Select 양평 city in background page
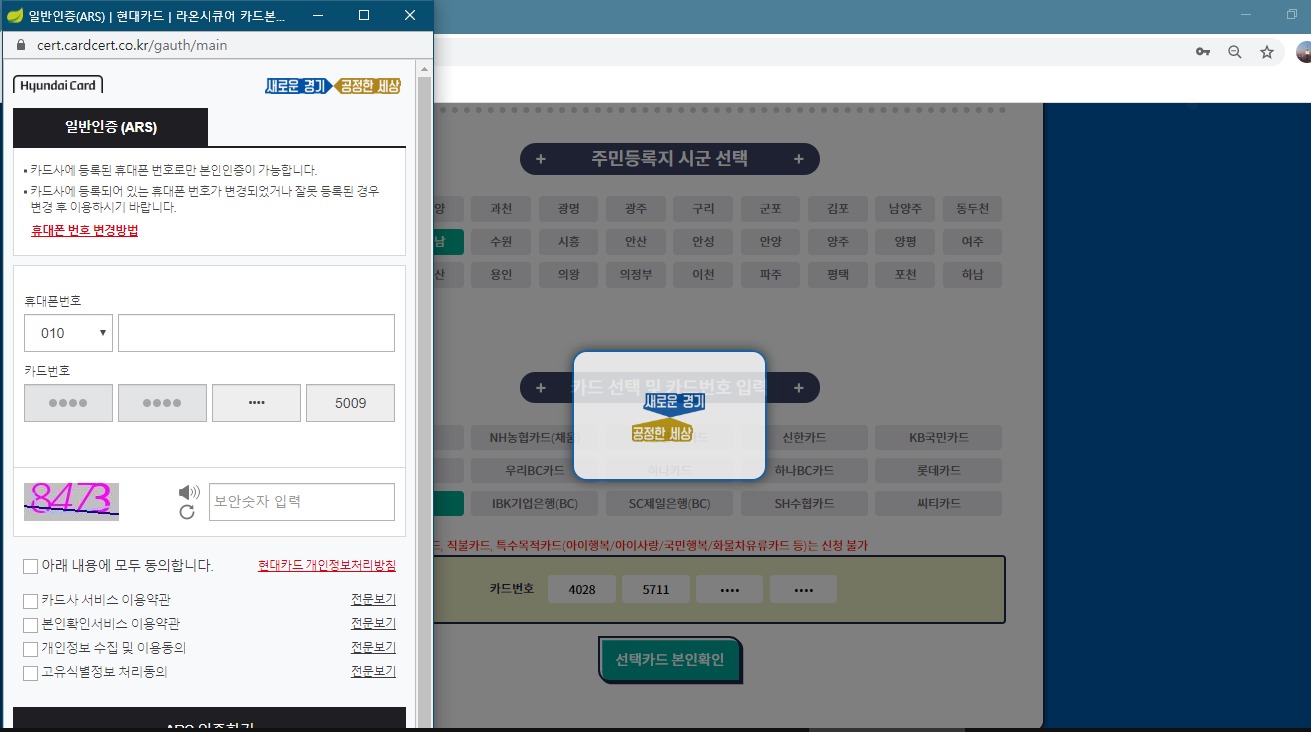This screenshot has width=1311, height=732. pos(905,242)
